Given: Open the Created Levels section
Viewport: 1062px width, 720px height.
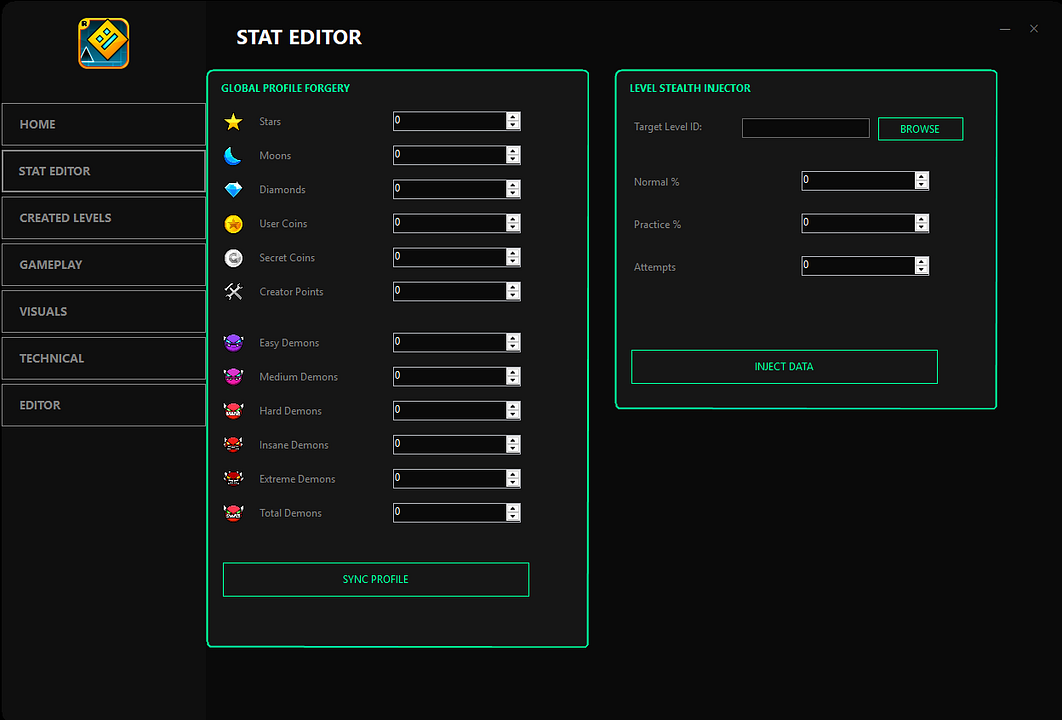Looking at the screenshot, I should pyautogui.click(x=103, y=218).
